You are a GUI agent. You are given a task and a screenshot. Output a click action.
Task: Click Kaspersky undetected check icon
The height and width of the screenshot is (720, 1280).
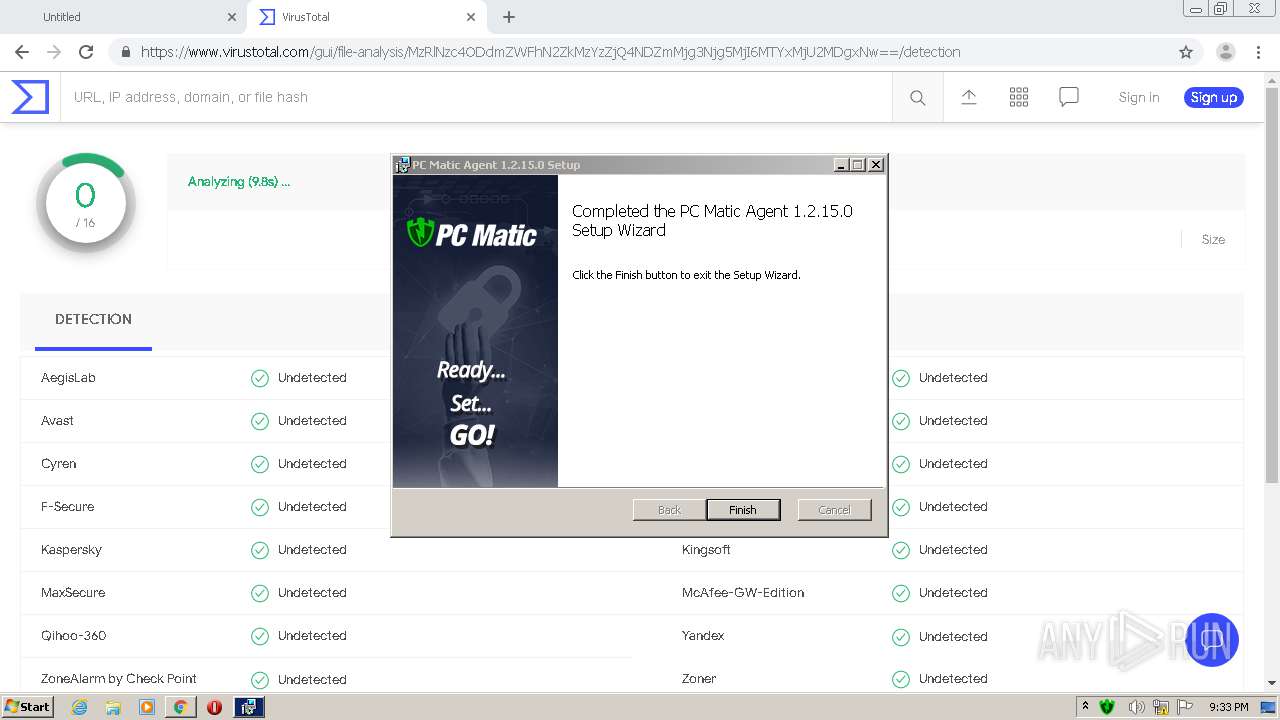(x=260, y=550)
